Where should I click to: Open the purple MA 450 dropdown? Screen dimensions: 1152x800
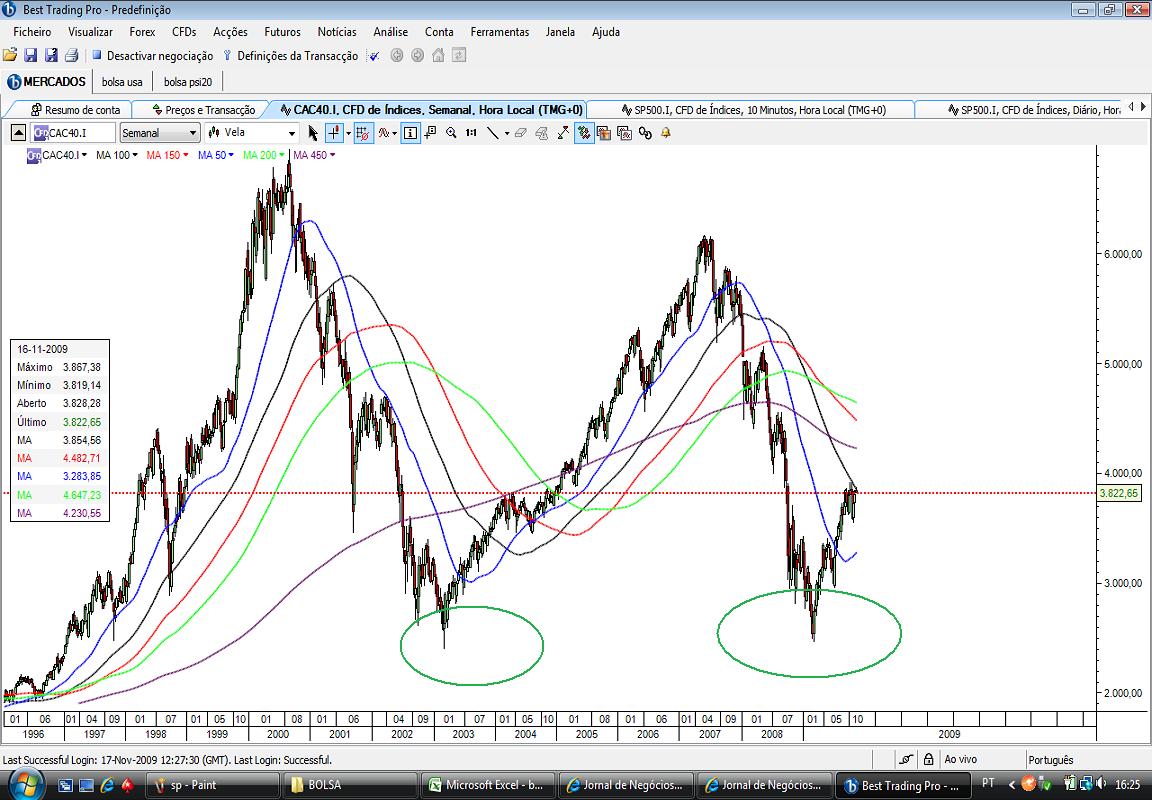(332, 155)
